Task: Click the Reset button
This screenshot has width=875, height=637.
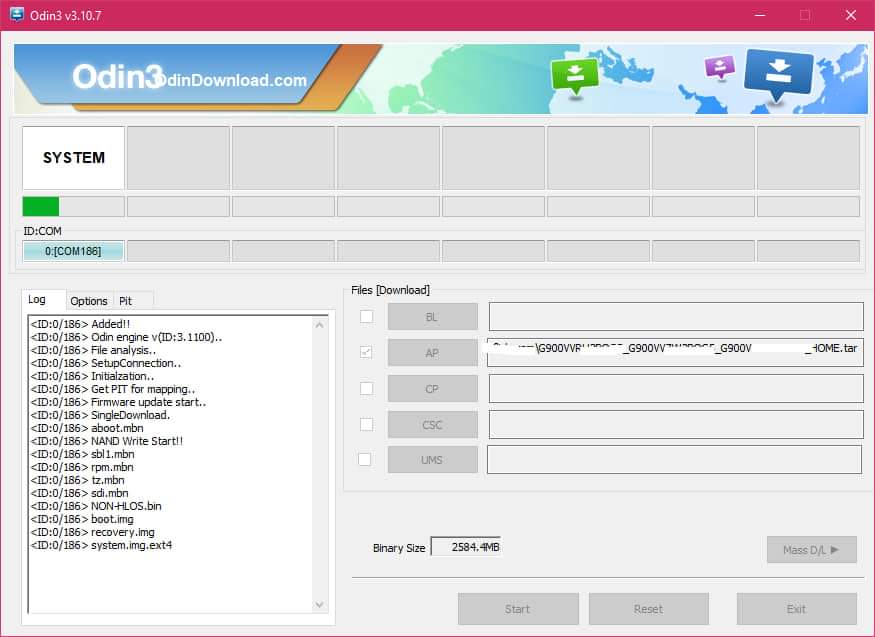Action: pos(648,609)
